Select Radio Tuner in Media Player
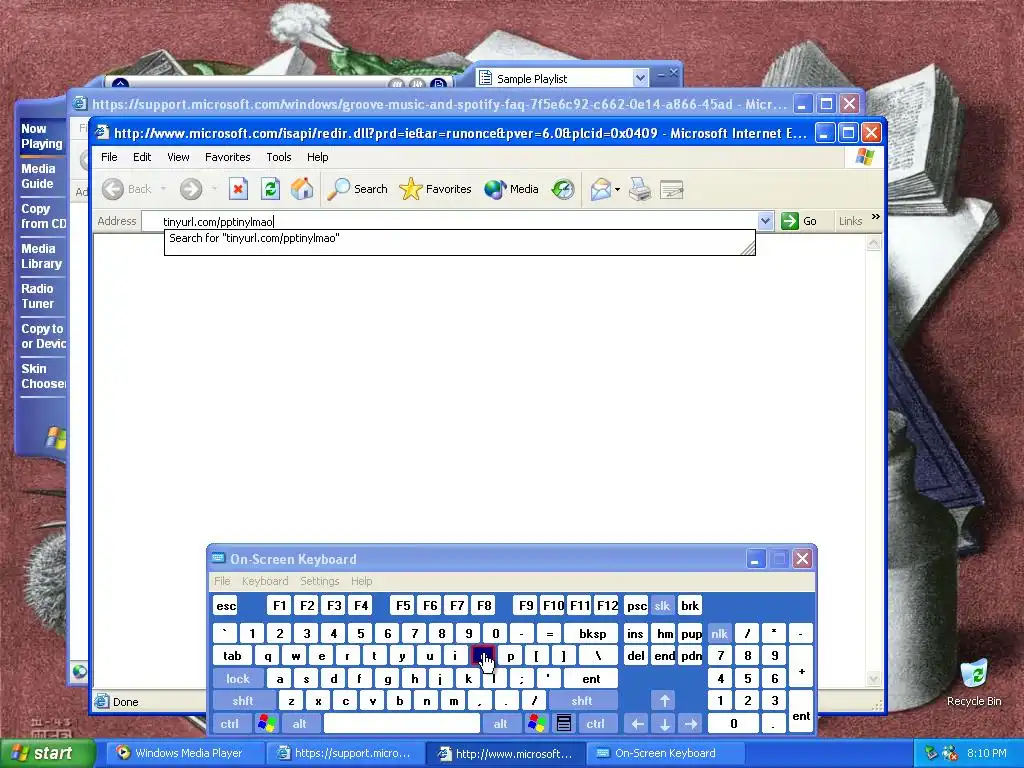The image size is (1024, 768). pyautogui.click(x=37, y=296)
